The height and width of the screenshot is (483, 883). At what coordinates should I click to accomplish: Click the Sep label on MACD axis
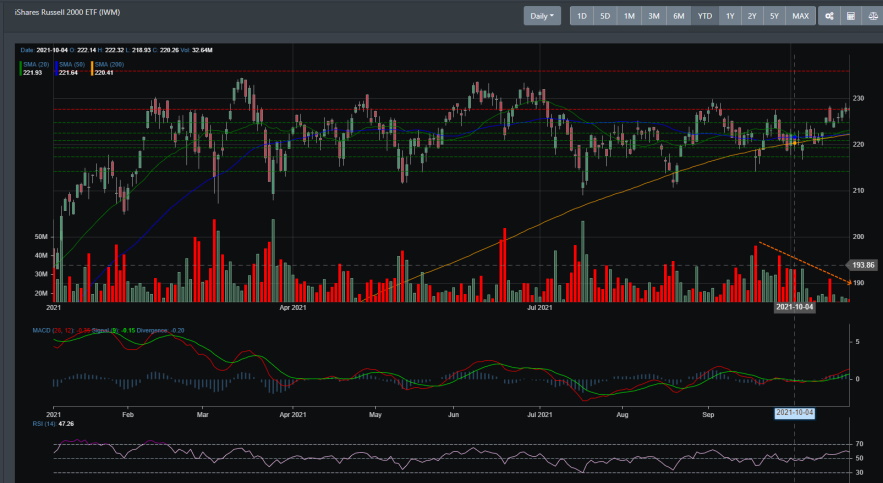pos(708,414)
